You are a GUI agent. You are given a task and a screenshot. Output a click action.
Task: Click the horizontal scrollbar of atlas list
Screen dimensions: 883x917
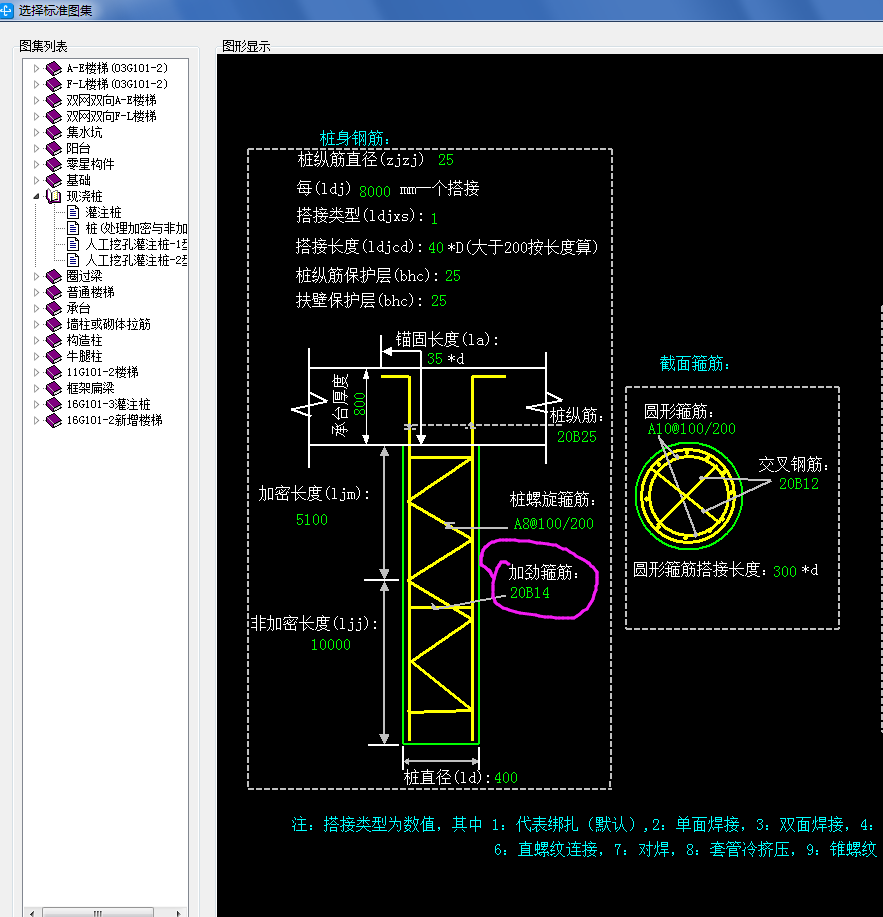(x=98, y=912)
